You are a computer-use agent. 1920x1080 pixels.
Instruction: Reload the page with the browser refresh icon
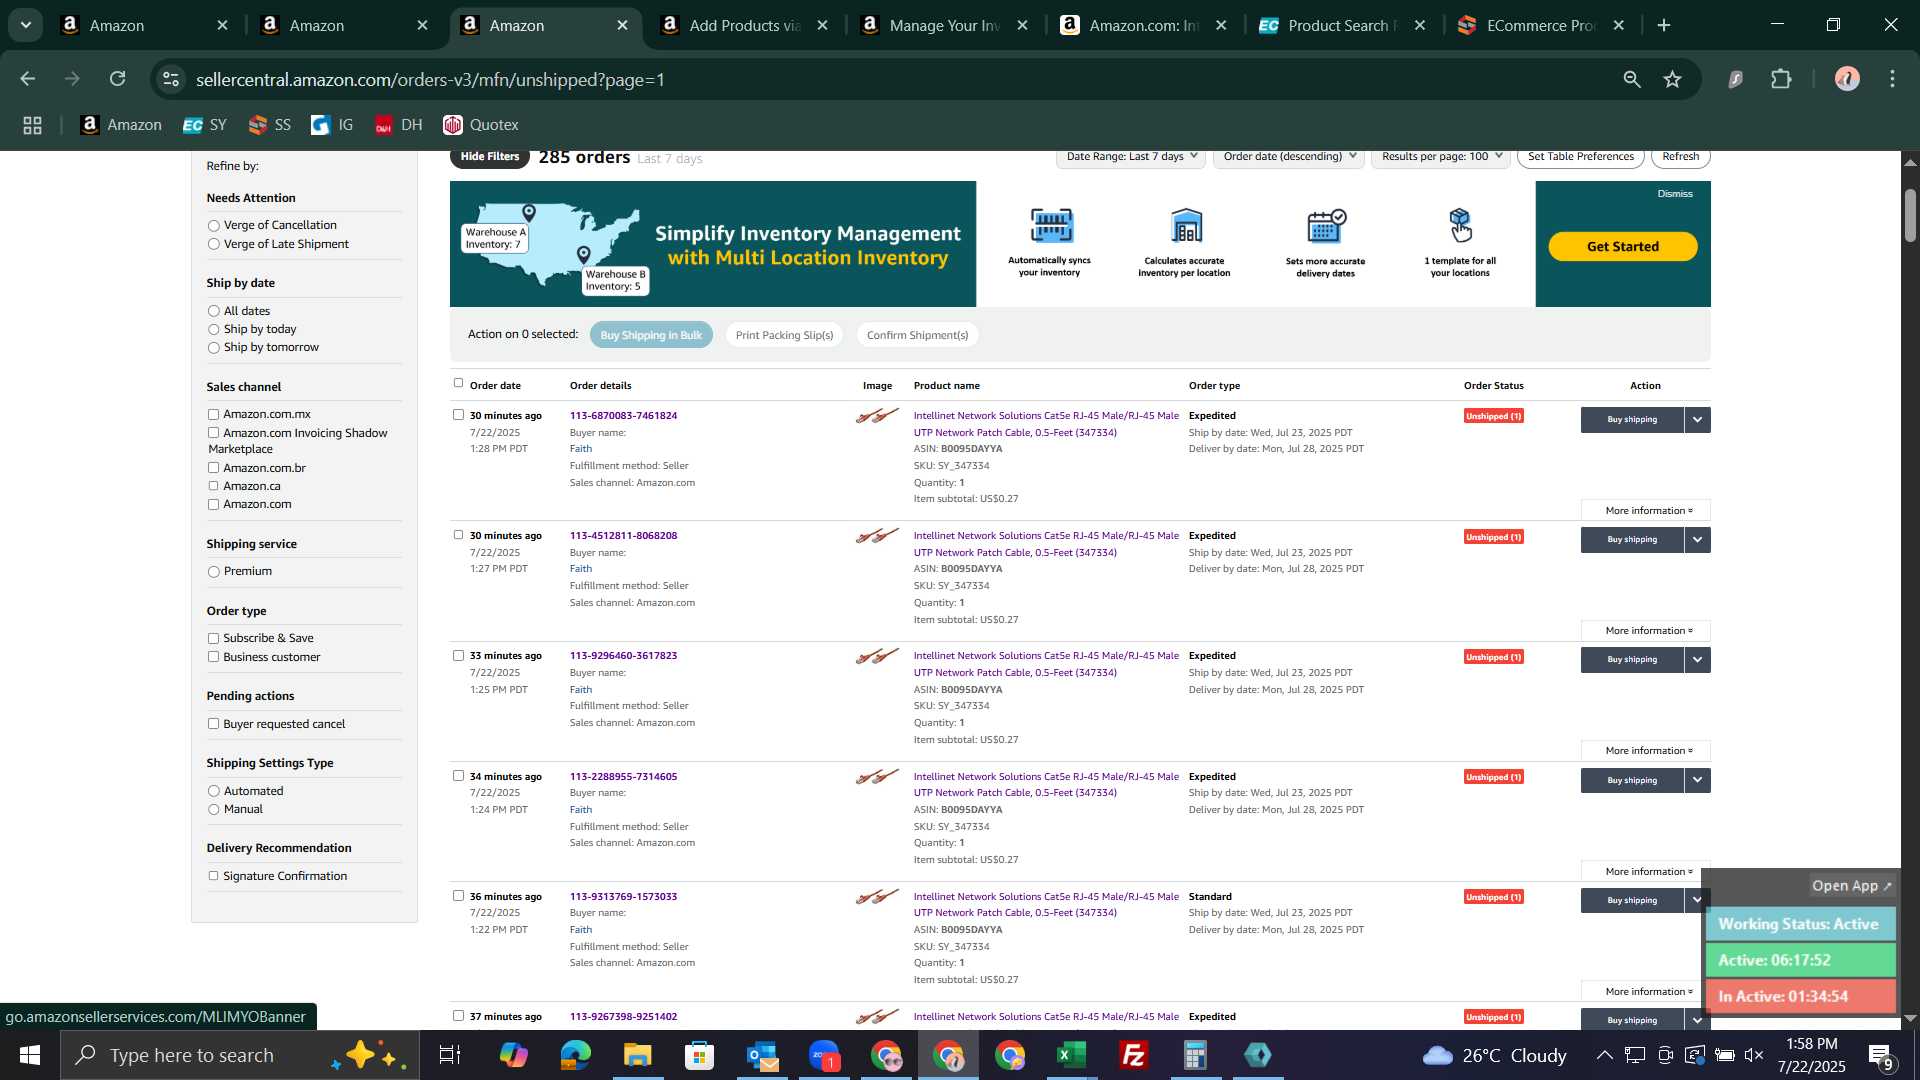pos(118,79)
